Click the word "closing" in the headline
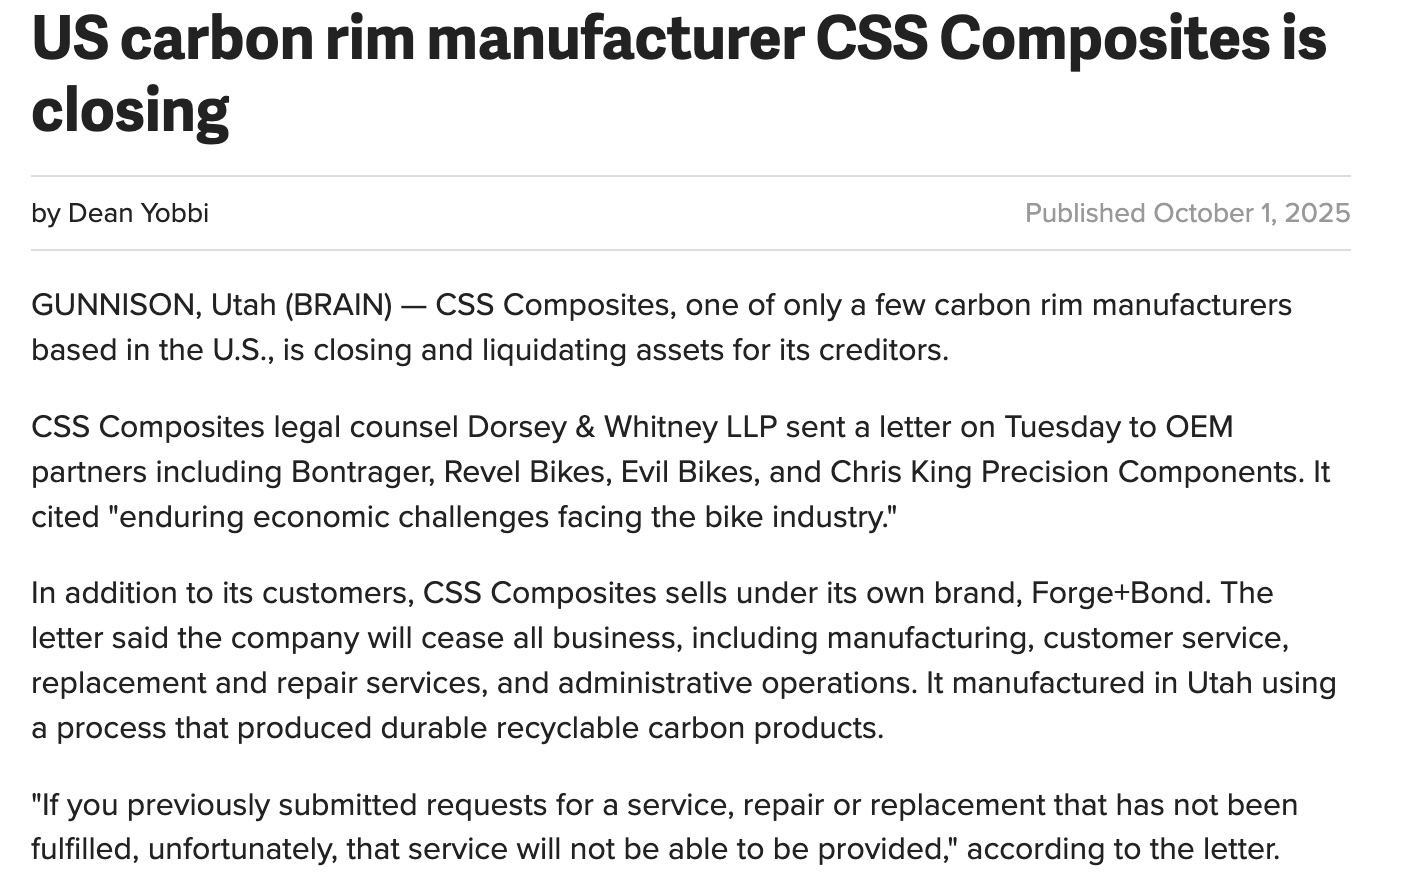1404x896 pixels. [x=130, y=110]
